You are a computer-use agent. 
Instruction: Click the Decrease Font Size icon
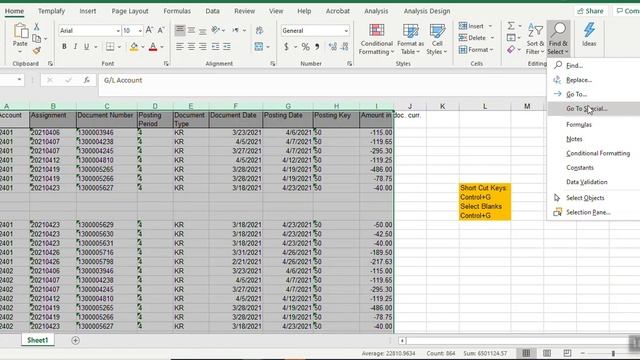click(x=161, y=30)
